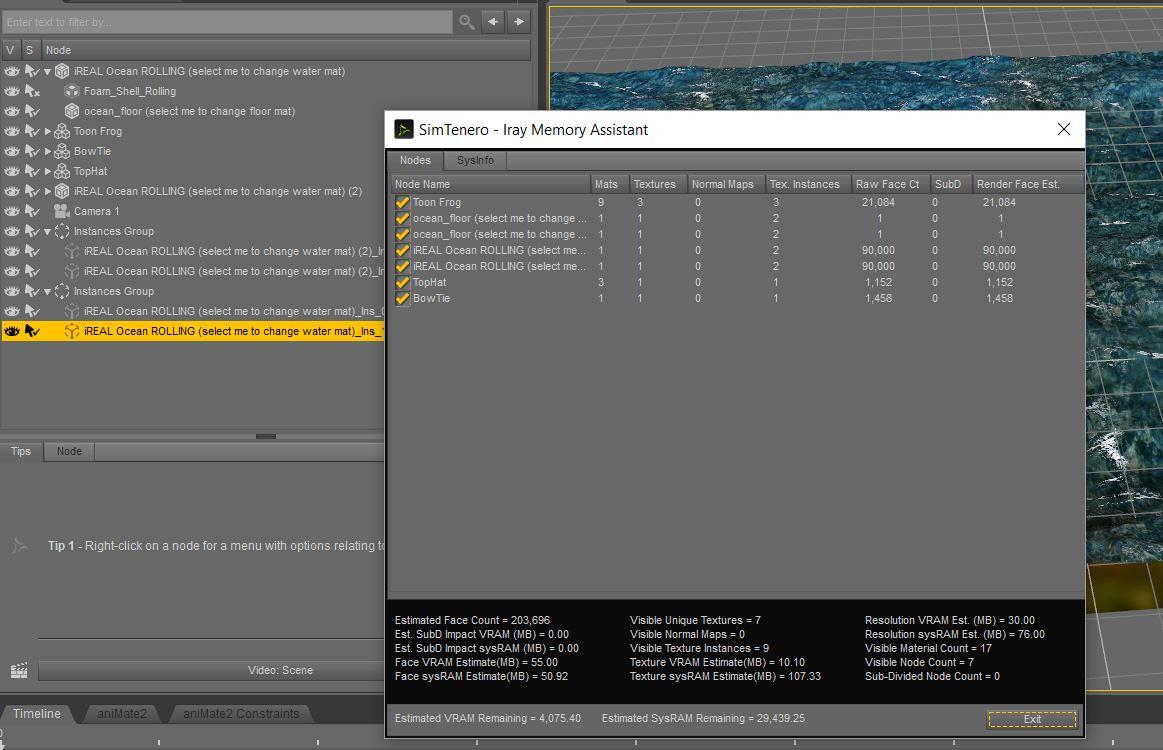1163x750 pixels.
Task: Expand the TopHat tree node
Action: tap(47, 171)
